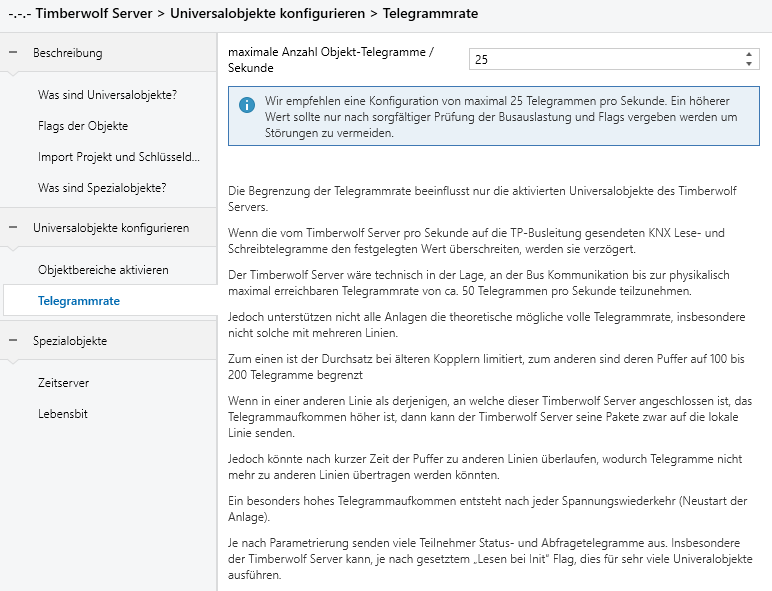Open 'Was sind Universalobjekte?' page
Screen dimensions: 772x591
107,95
